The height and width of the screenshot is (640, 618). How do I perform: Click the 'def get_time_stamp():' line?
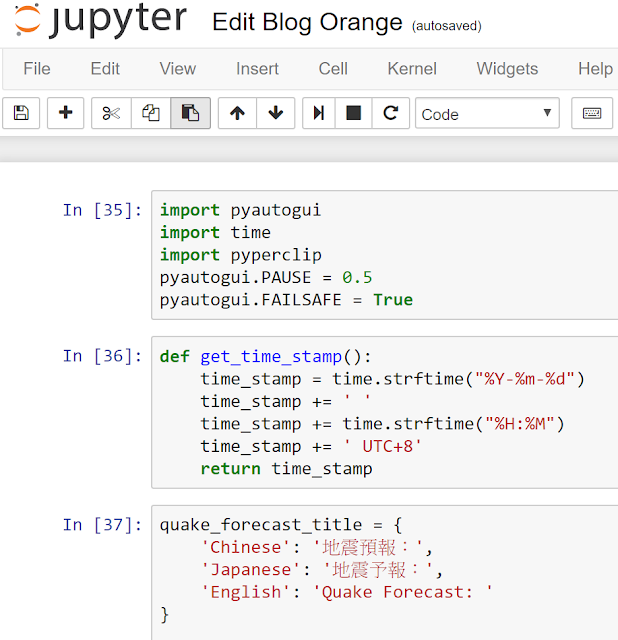click(x=265, y=357)
